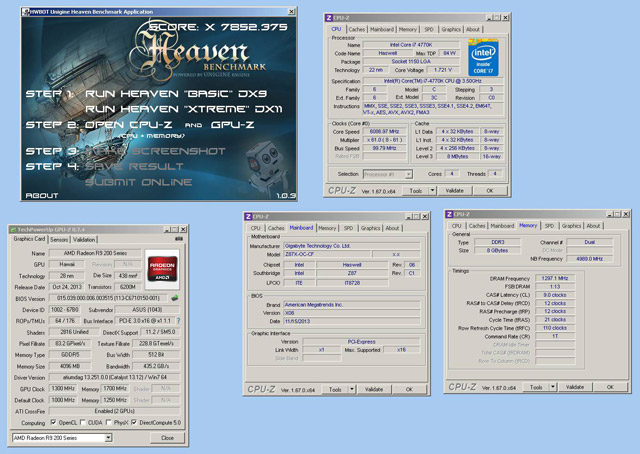Click the camera screenshot icon in GPU-Z
Screen dimensions: 640x454
tap(178, 239)
